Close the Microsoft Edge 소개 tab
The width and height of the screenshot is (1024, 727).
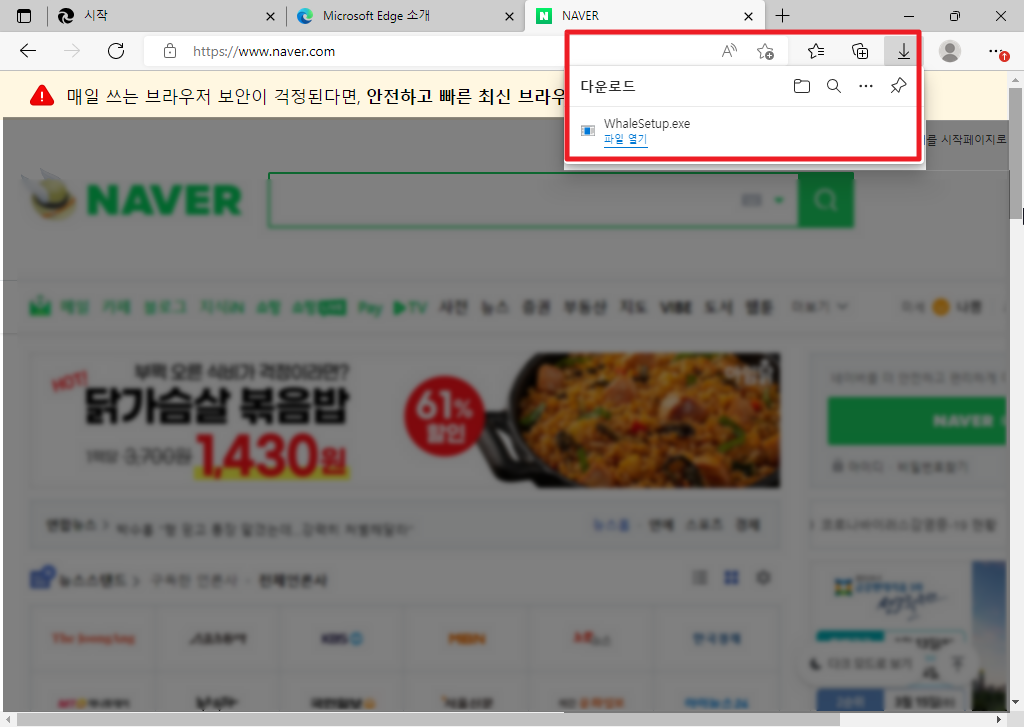coord(509,16)
